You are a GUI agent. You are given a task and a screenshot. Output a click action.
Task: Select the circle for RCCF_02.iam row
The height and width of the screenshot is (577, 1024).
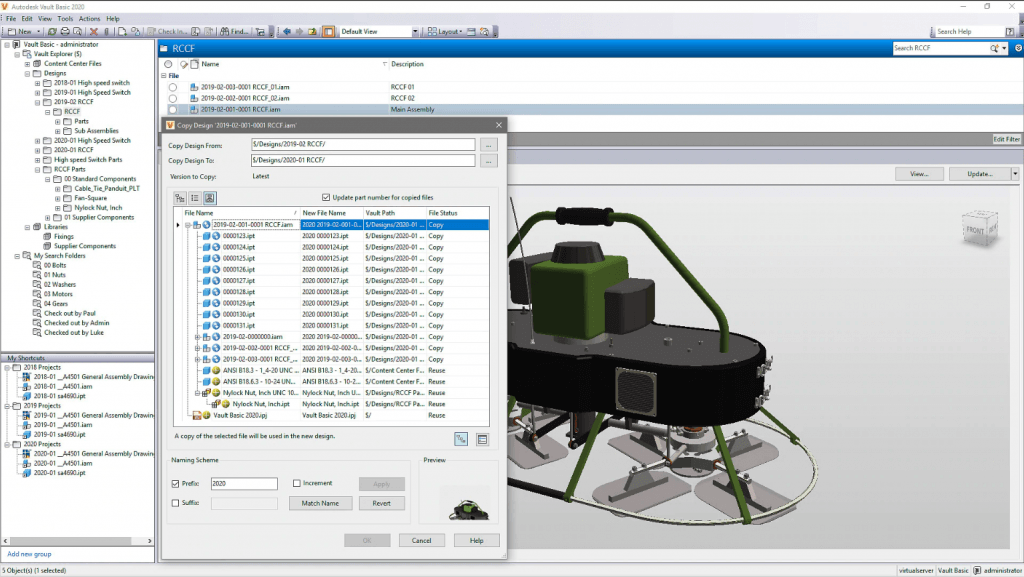coord(172,98)
